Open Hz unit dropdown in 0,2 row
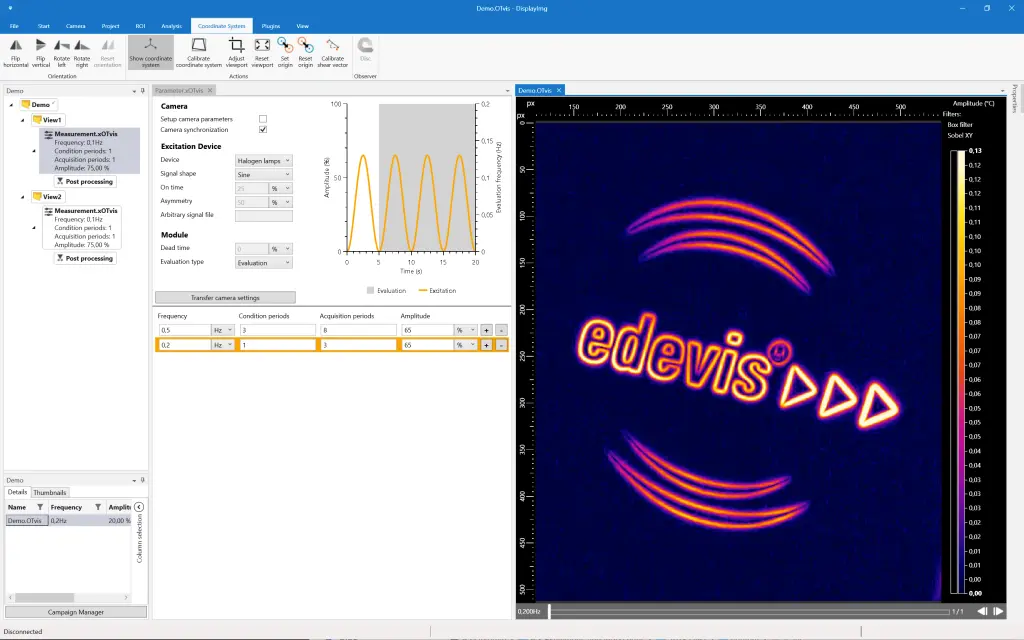This screenshot has height=640, width=1024. pyautogui.click(x=223, y=345)
